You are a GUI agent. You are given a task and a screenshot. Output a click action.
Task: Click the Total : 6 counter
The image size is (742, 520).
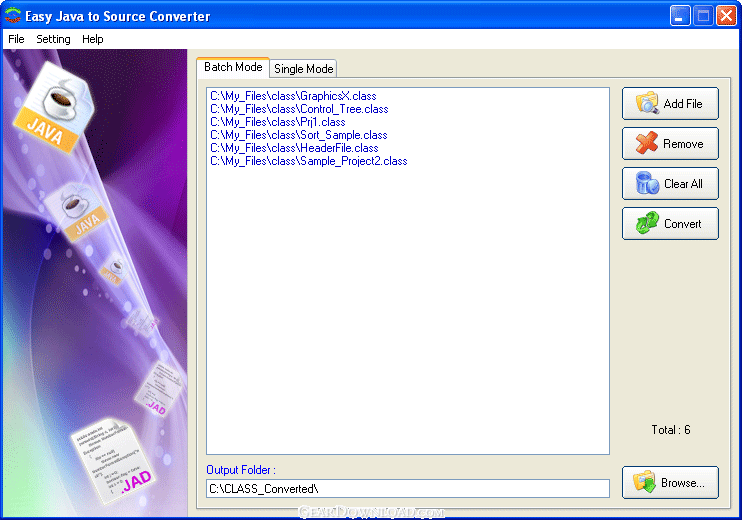pos(671,430)
